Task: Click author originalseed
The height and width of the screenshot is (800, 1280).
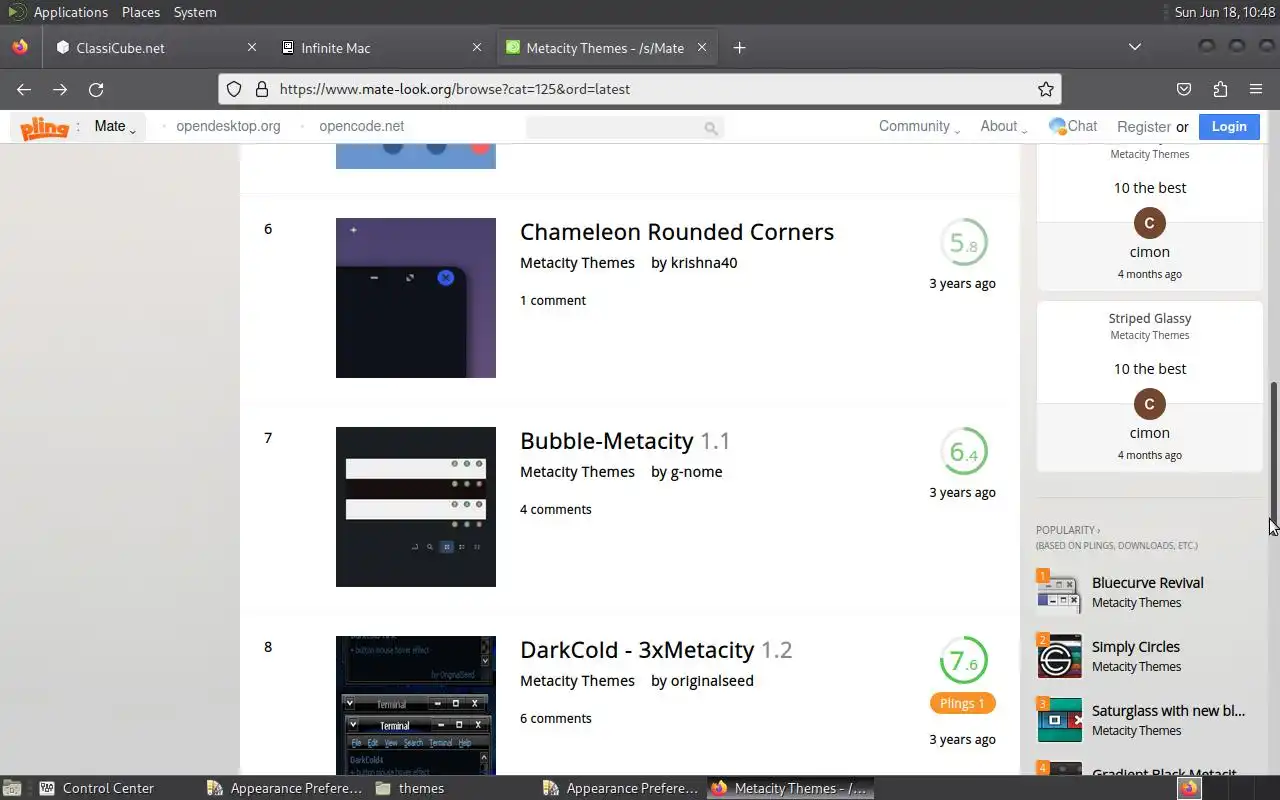Action: coord(712,681)
